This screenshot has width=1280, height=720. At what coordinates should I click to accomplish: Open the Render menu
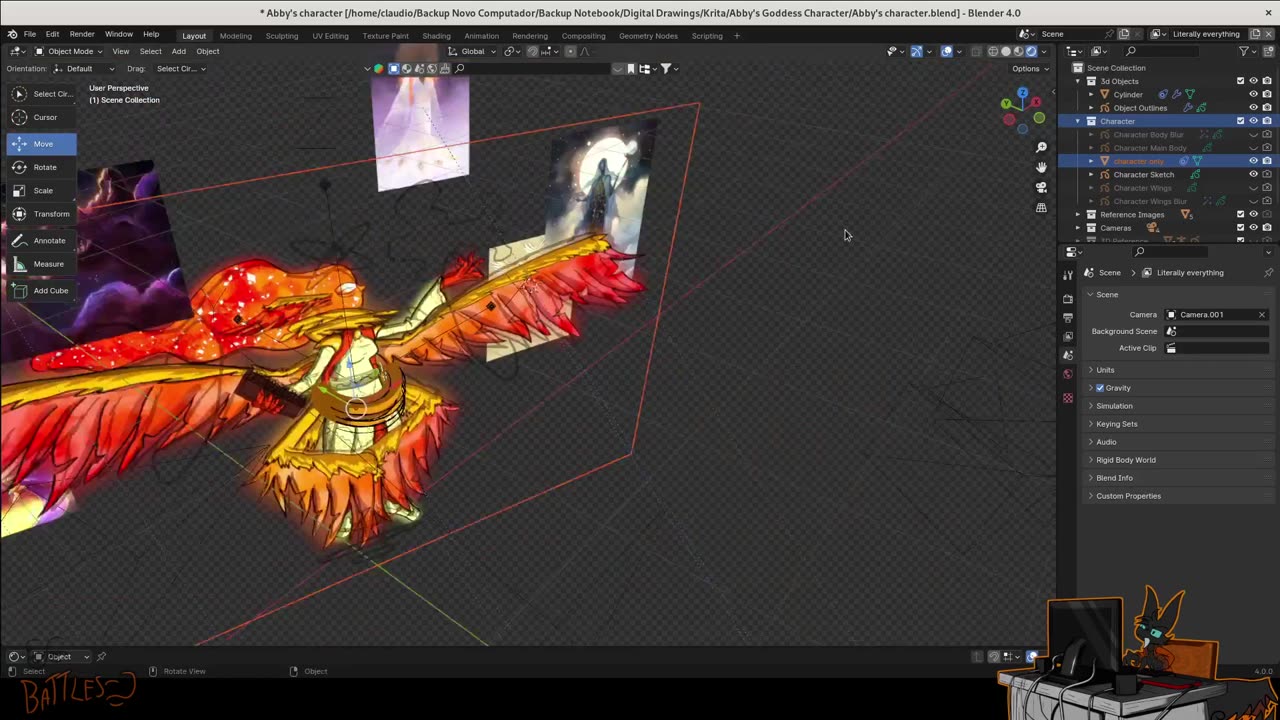pos(82,34)
